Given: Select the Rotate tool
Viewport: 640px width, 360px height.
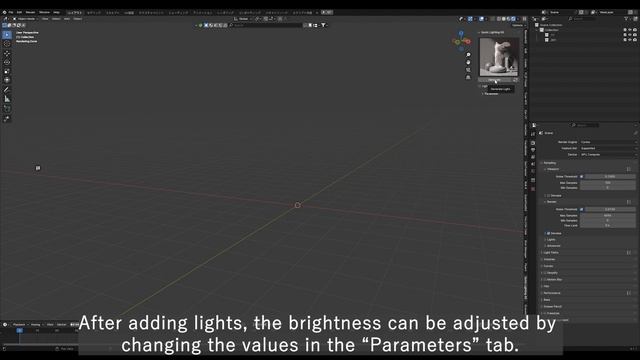Looking at the screenshot, I should click(x=7, y=62).
